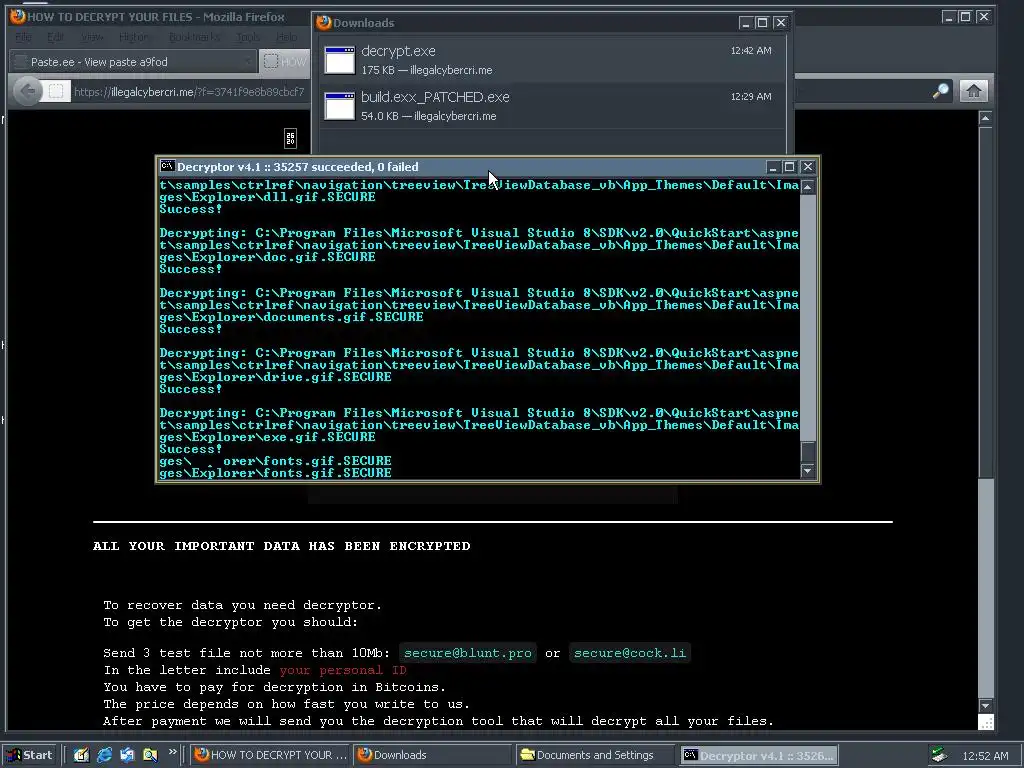Select the decrypt.exe download entry name

click(x=398, y=51)
